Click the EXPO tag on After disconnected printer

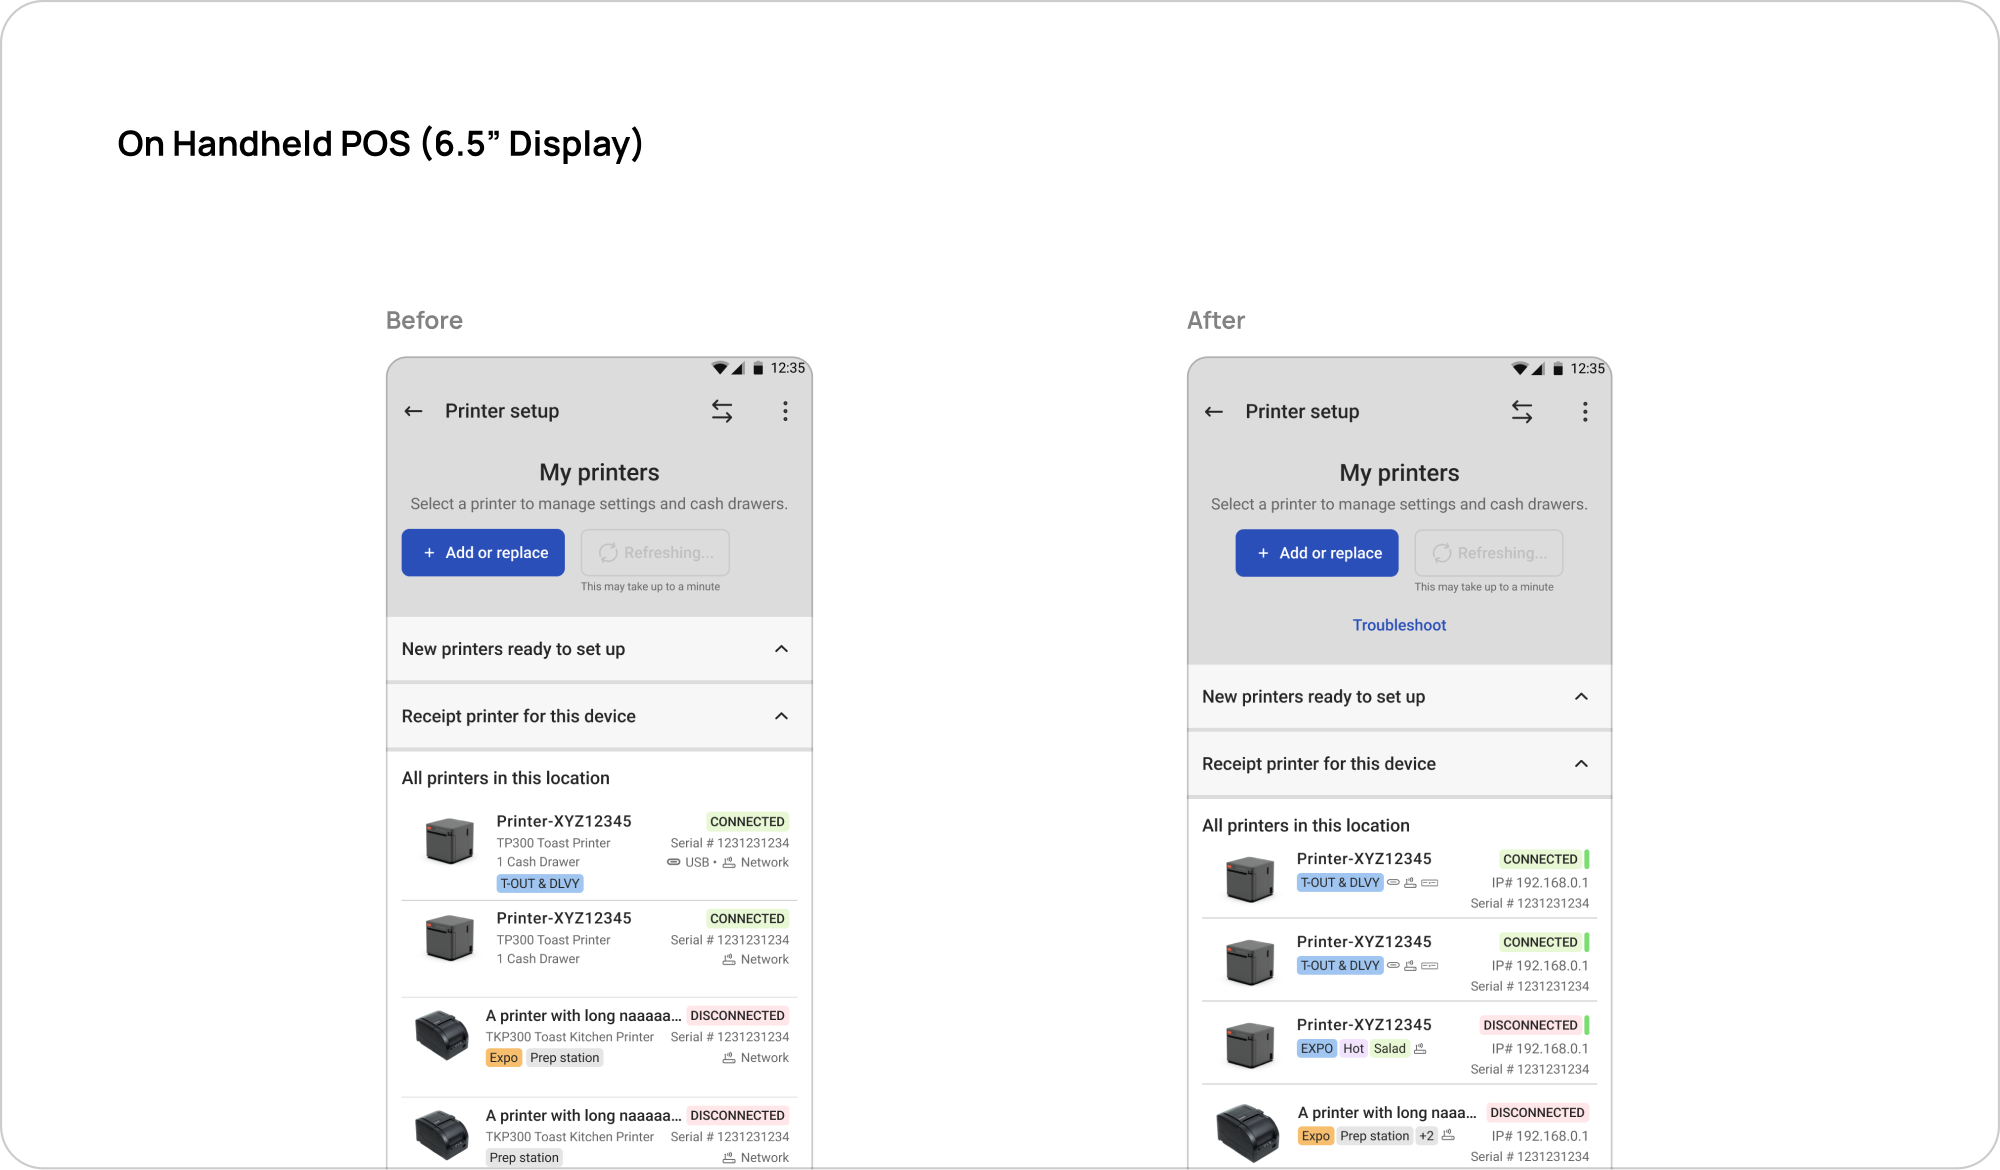point(1317,1049)
